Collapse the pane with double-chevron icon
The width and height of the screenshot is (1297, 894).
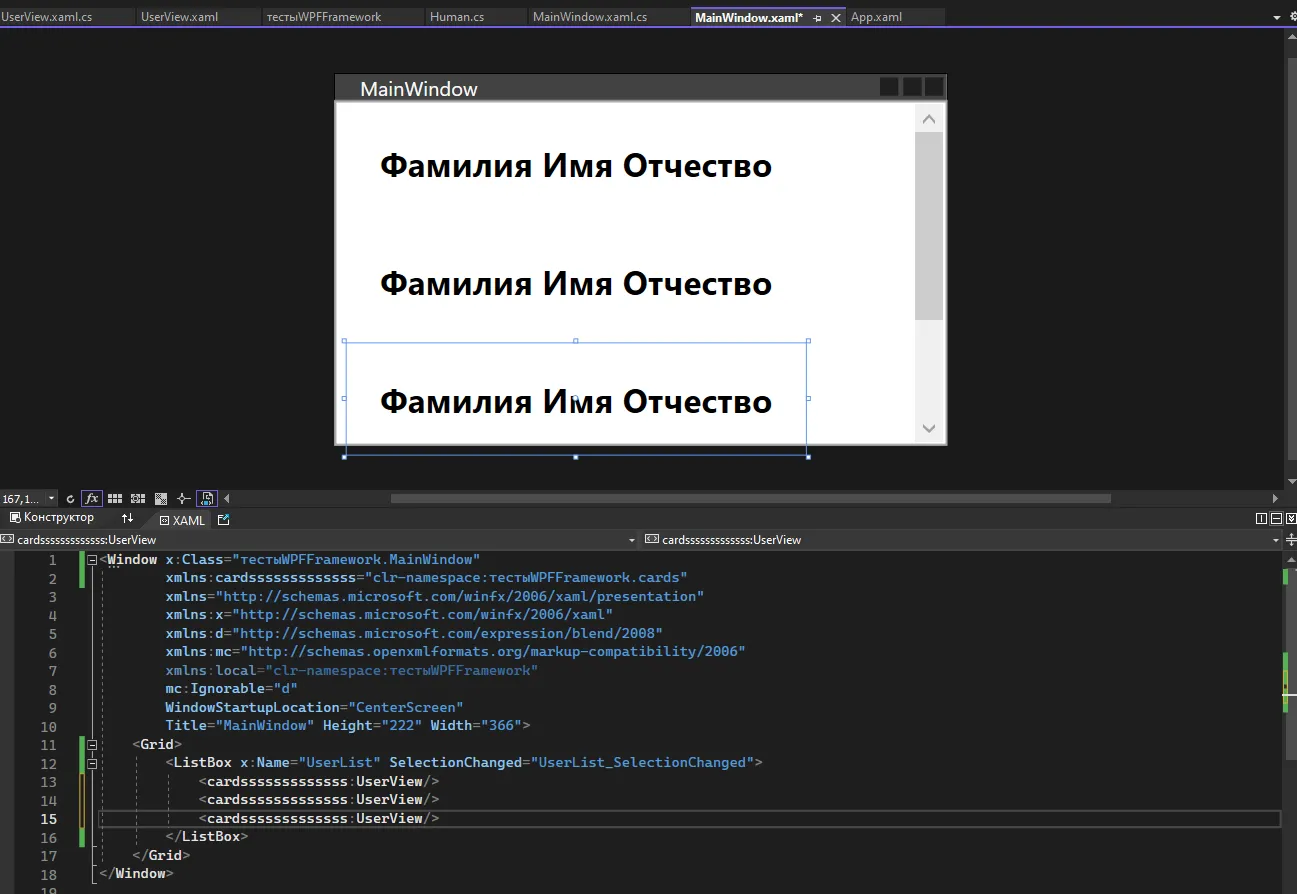pos(1291,518)
